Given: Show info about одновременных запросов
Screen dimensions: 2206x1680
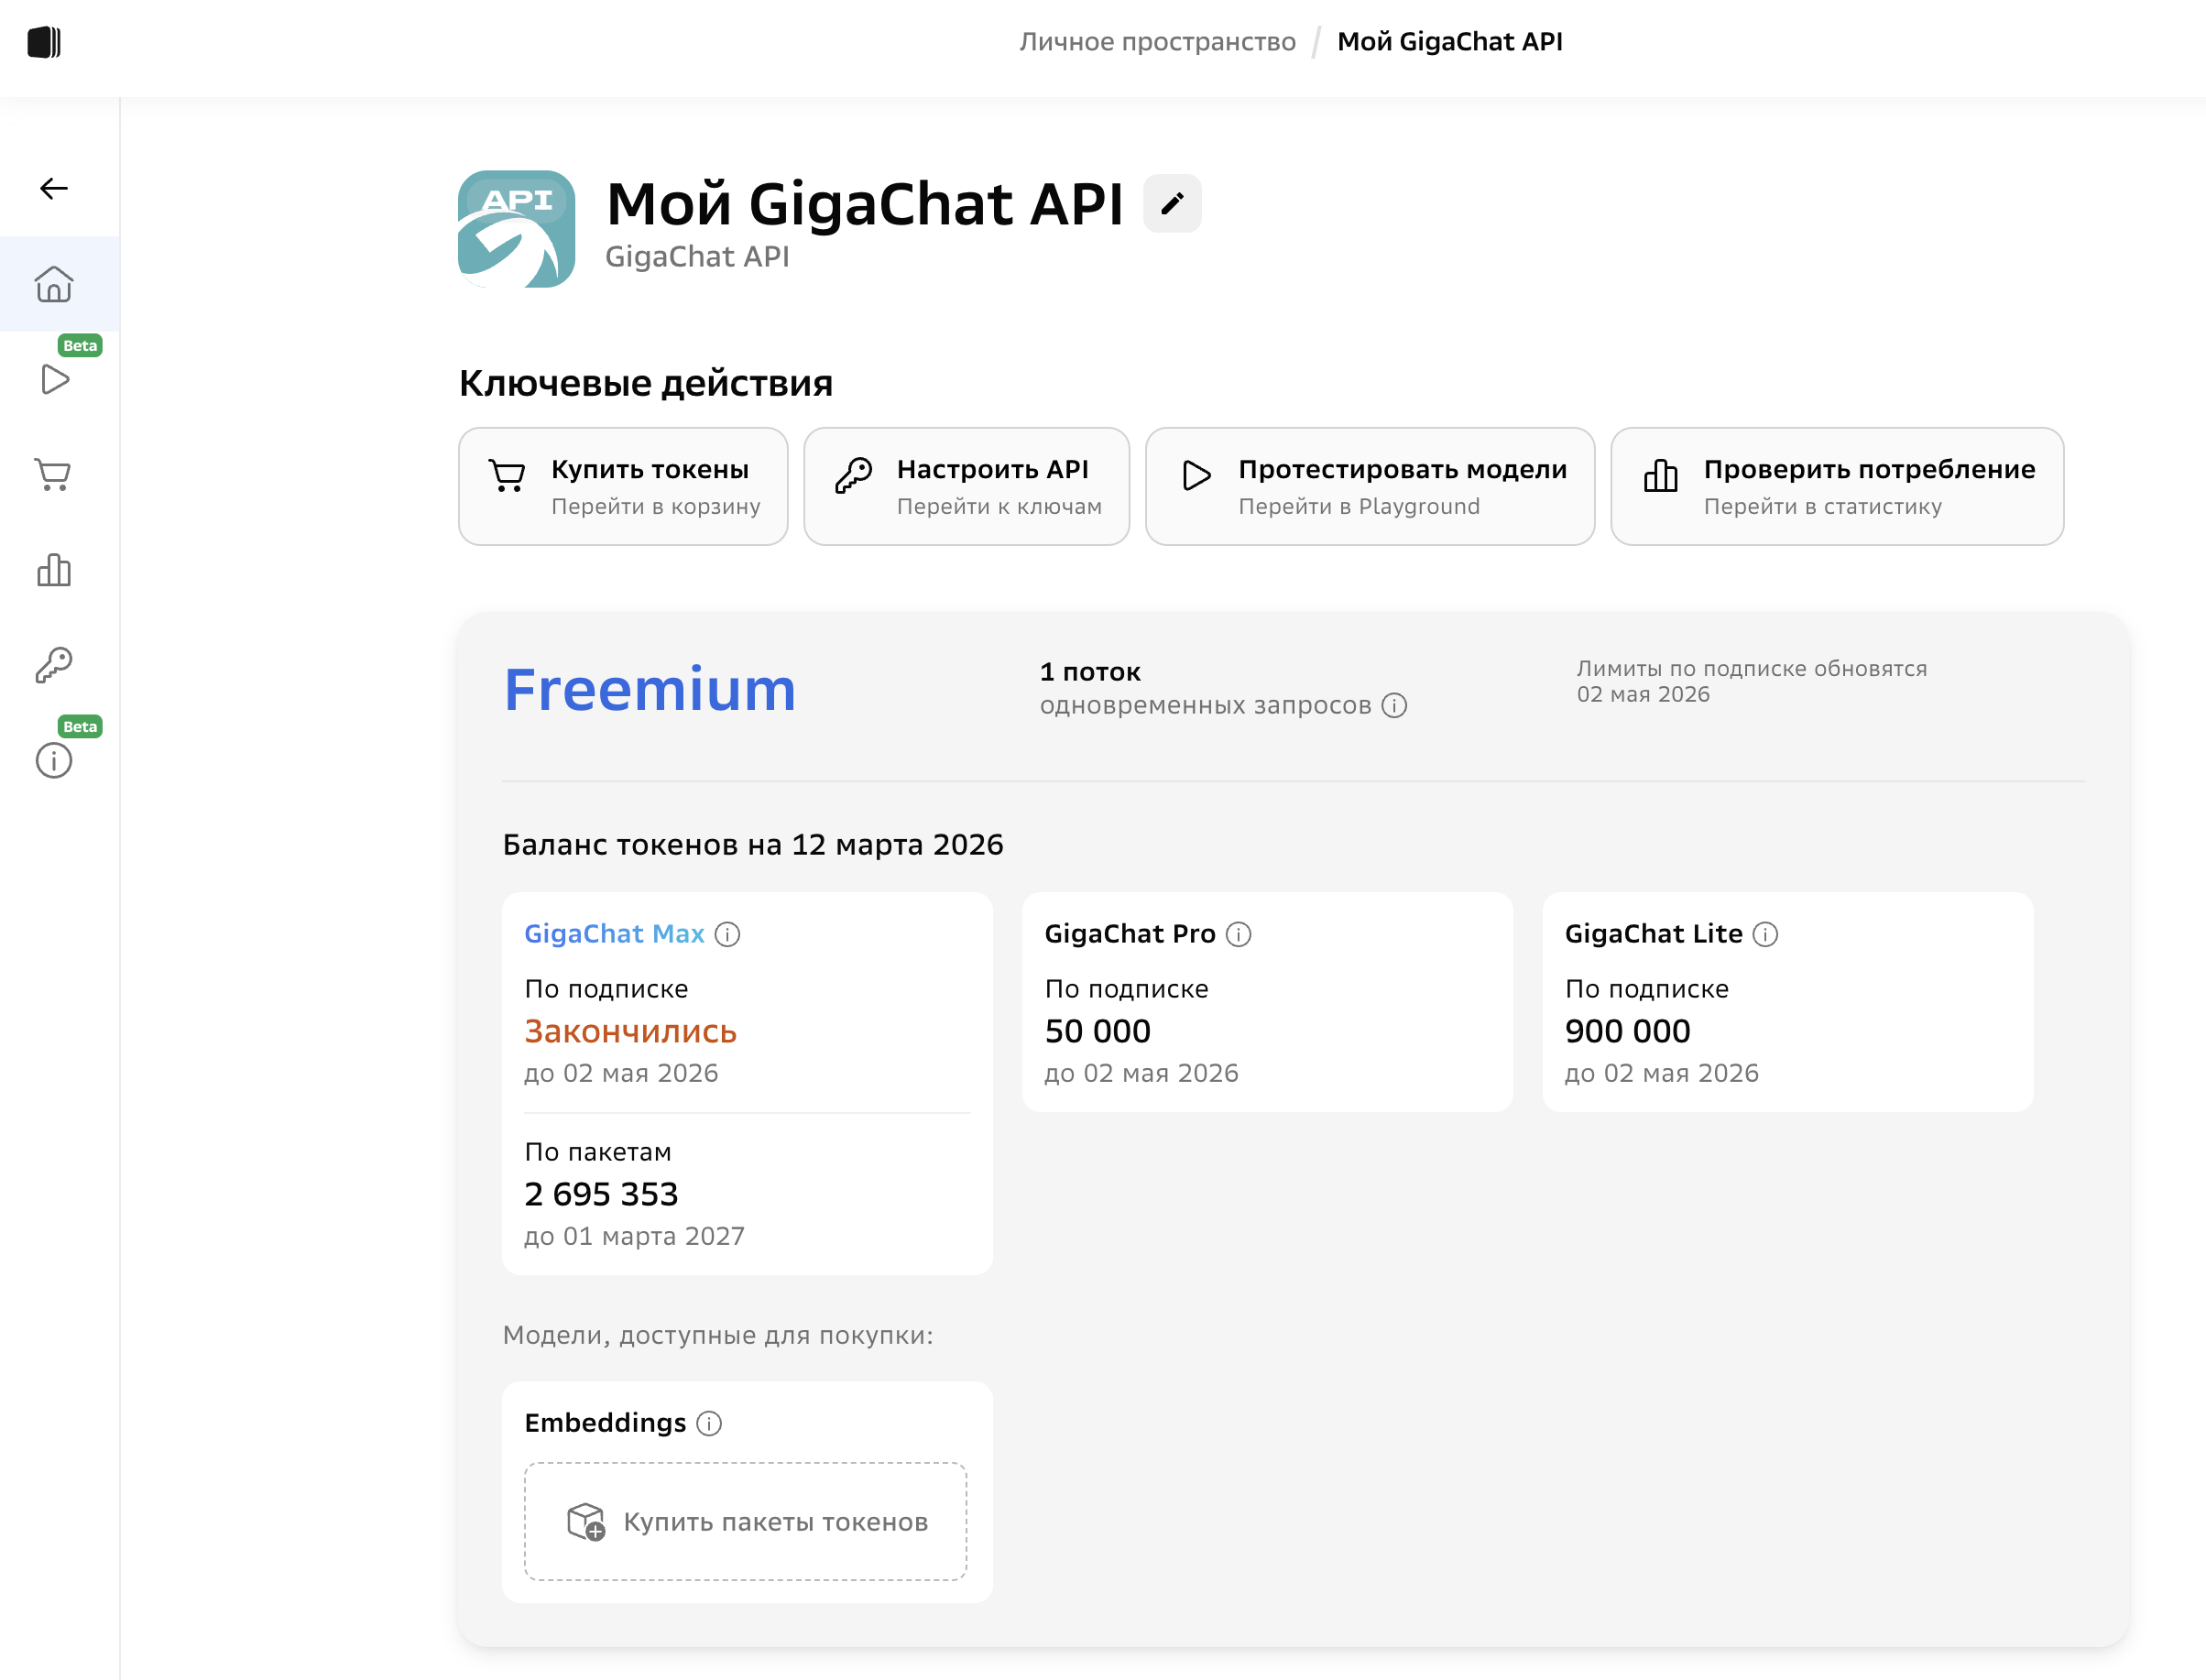Looking at the screenshot, I should coord(1395,706).
